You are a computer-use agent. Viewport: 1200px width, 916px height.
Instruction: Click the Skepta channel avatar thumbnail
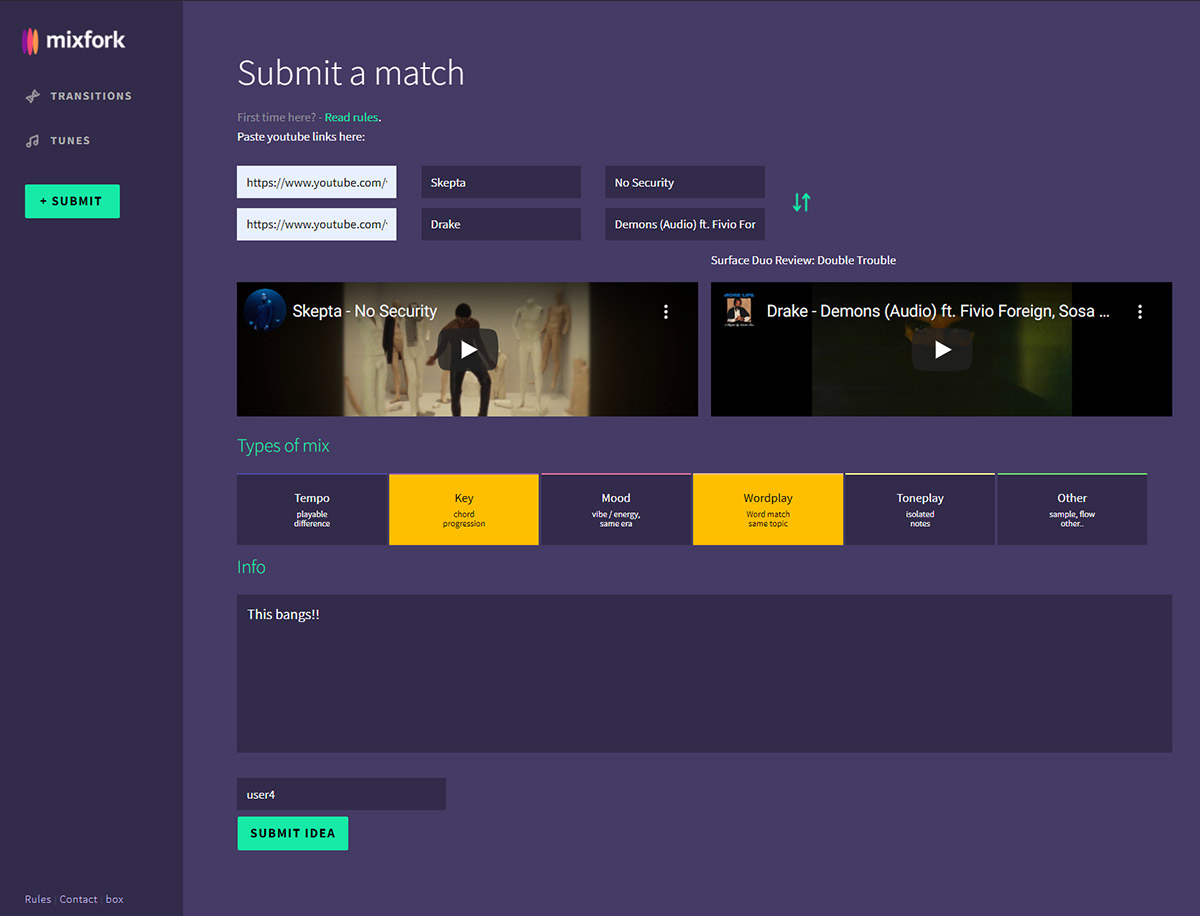click(265, 311)
